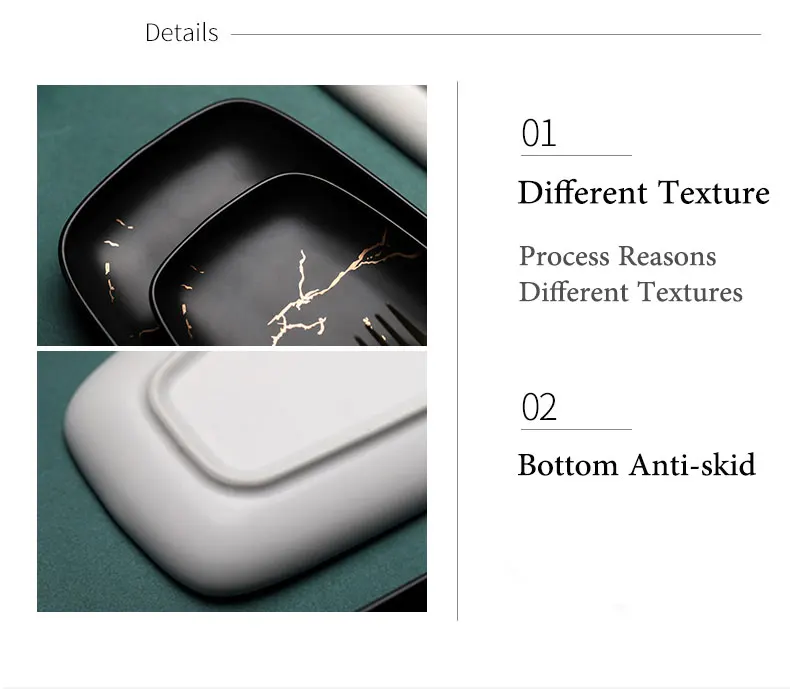Click the underline beneath '02'
The width and height of the screenshot is (790, 689).
point(576,430)
